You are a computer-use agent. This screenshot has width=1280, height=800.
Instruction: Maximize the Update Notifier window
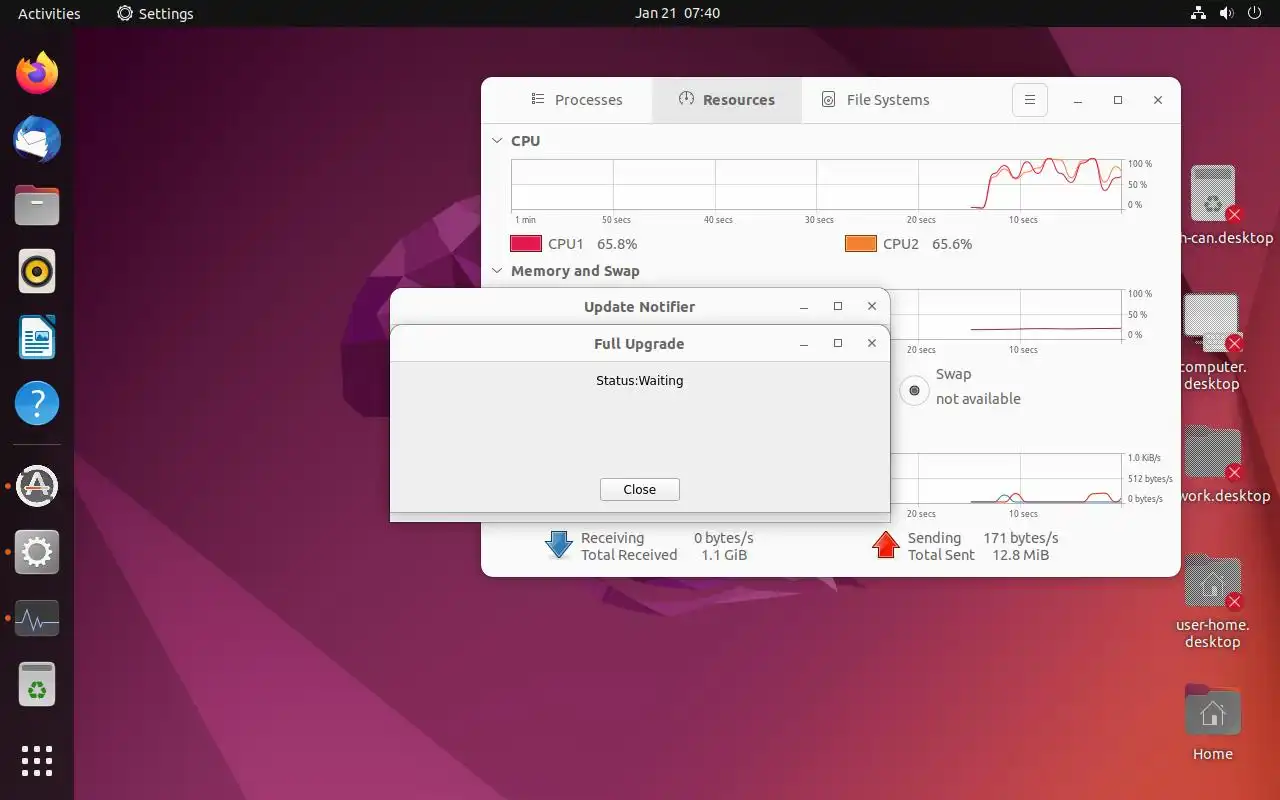coord(838,306)
